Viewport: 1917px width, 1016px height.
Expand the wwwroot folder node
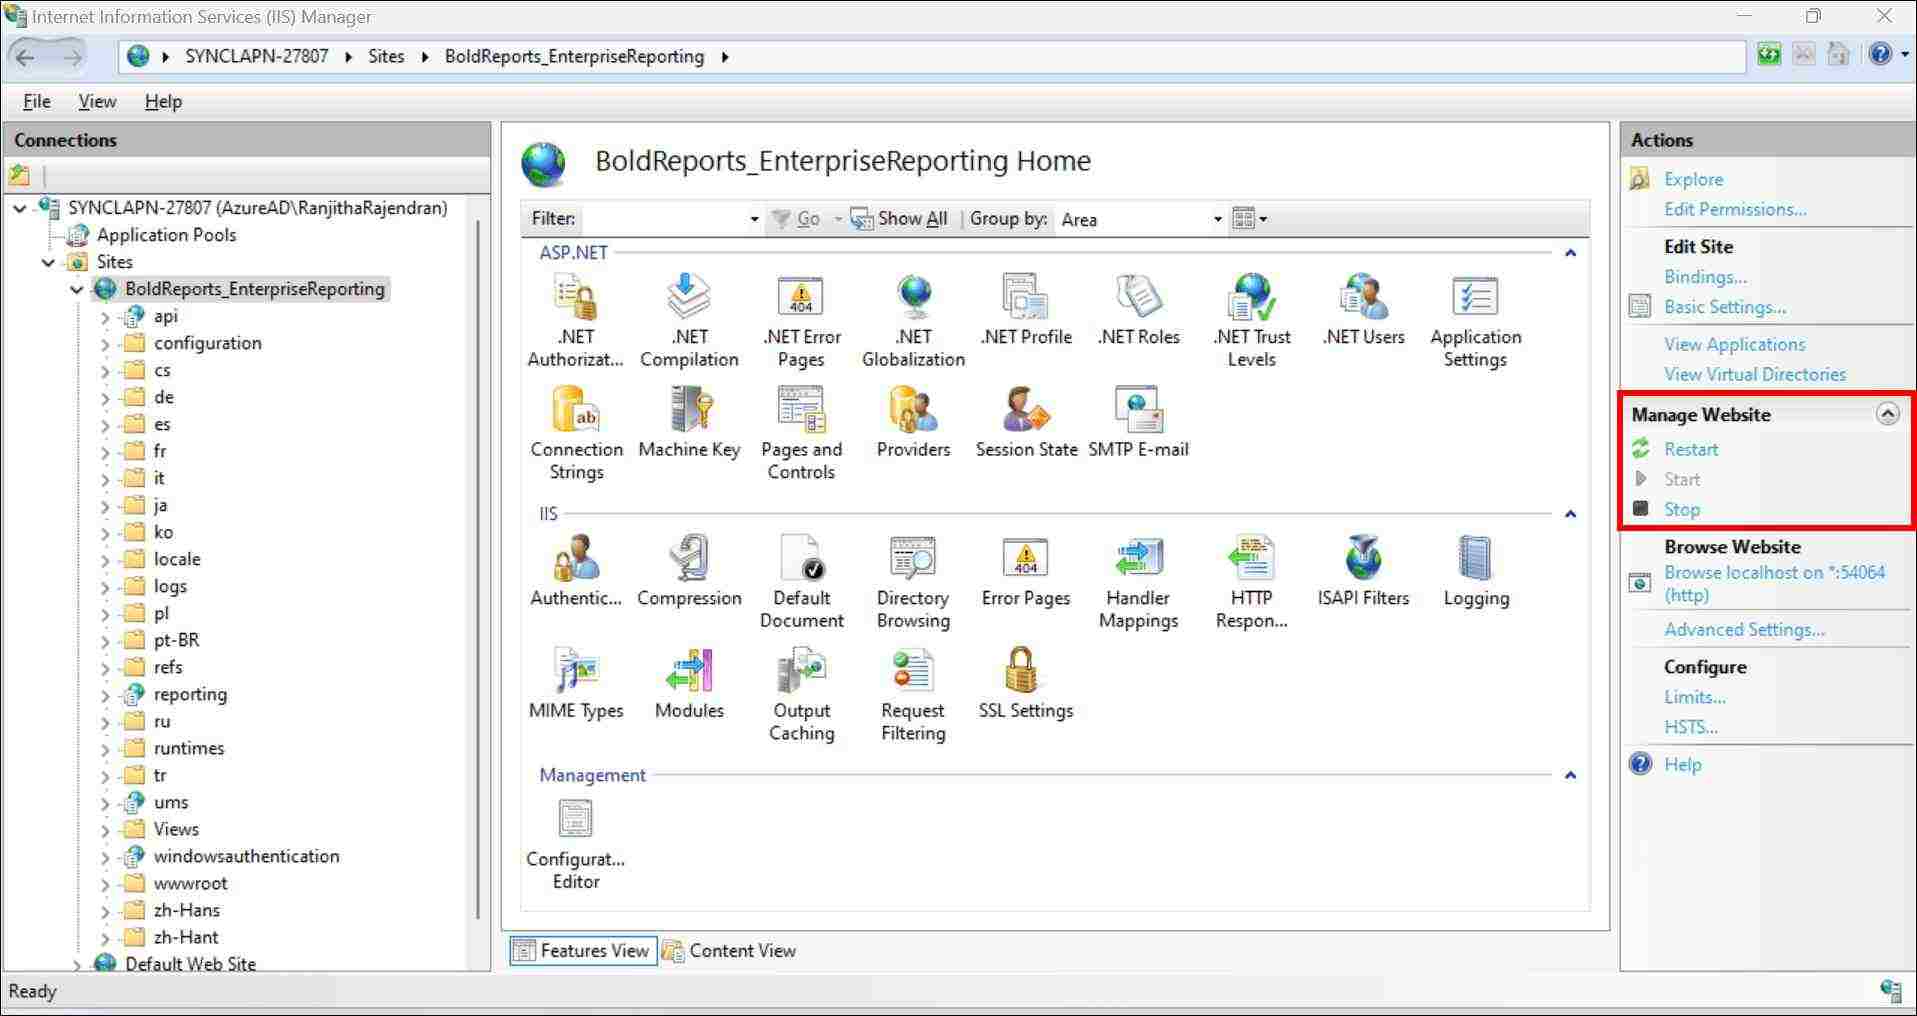click(105, 884)
